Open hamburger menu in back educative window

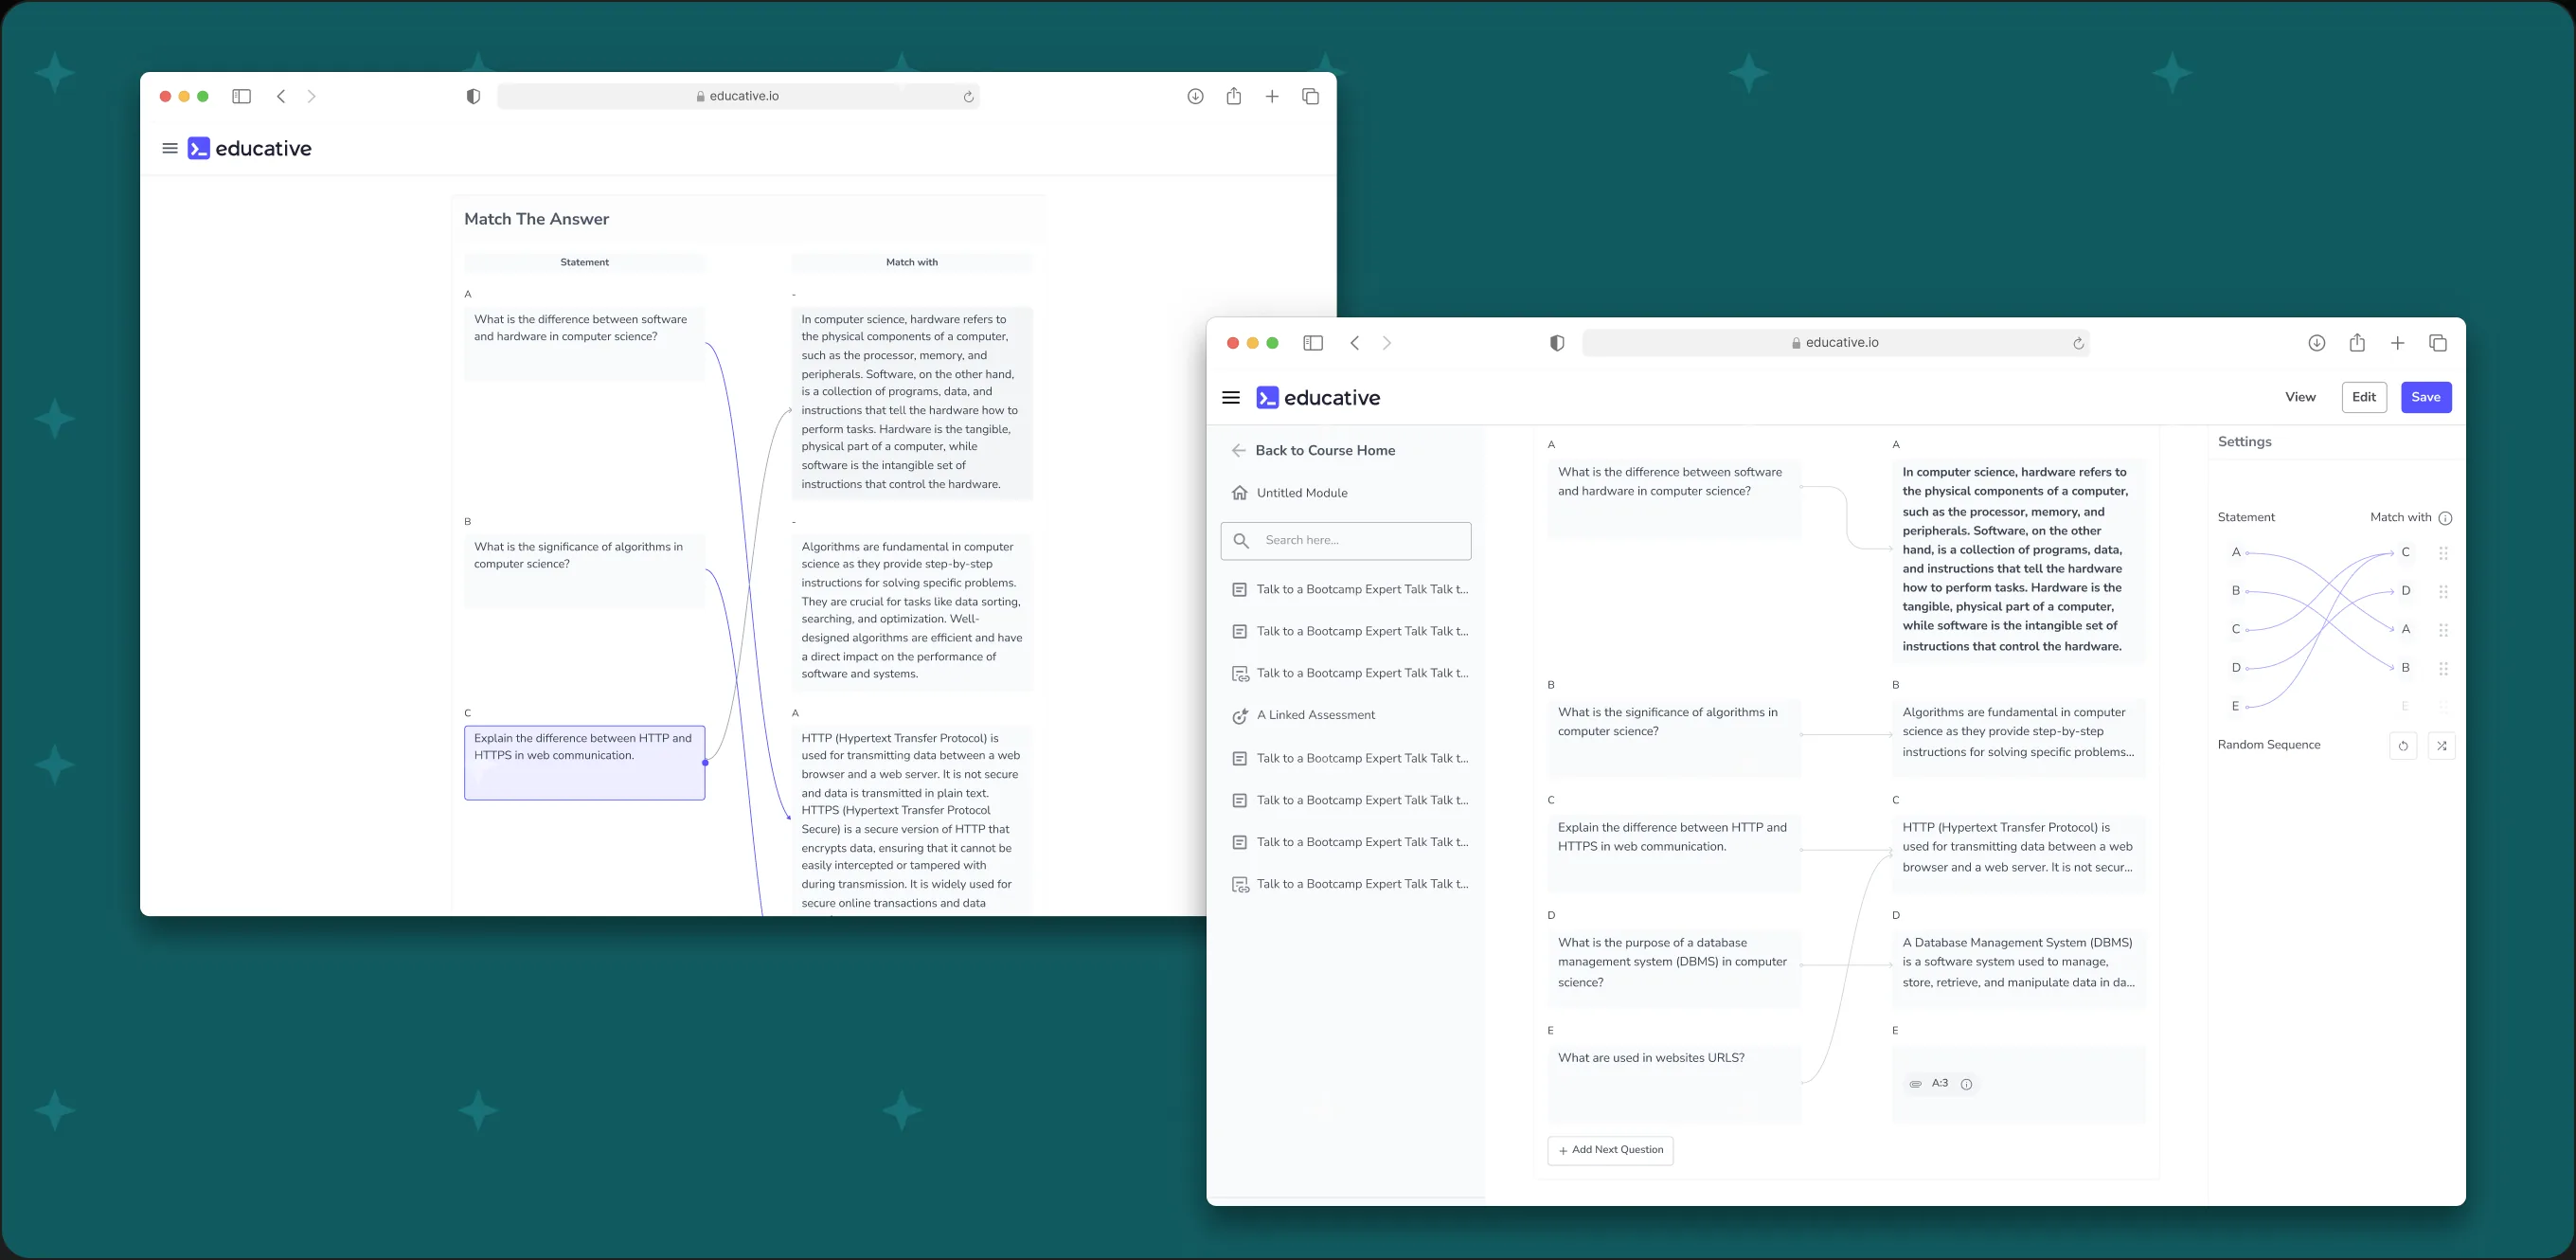(170, 148)
